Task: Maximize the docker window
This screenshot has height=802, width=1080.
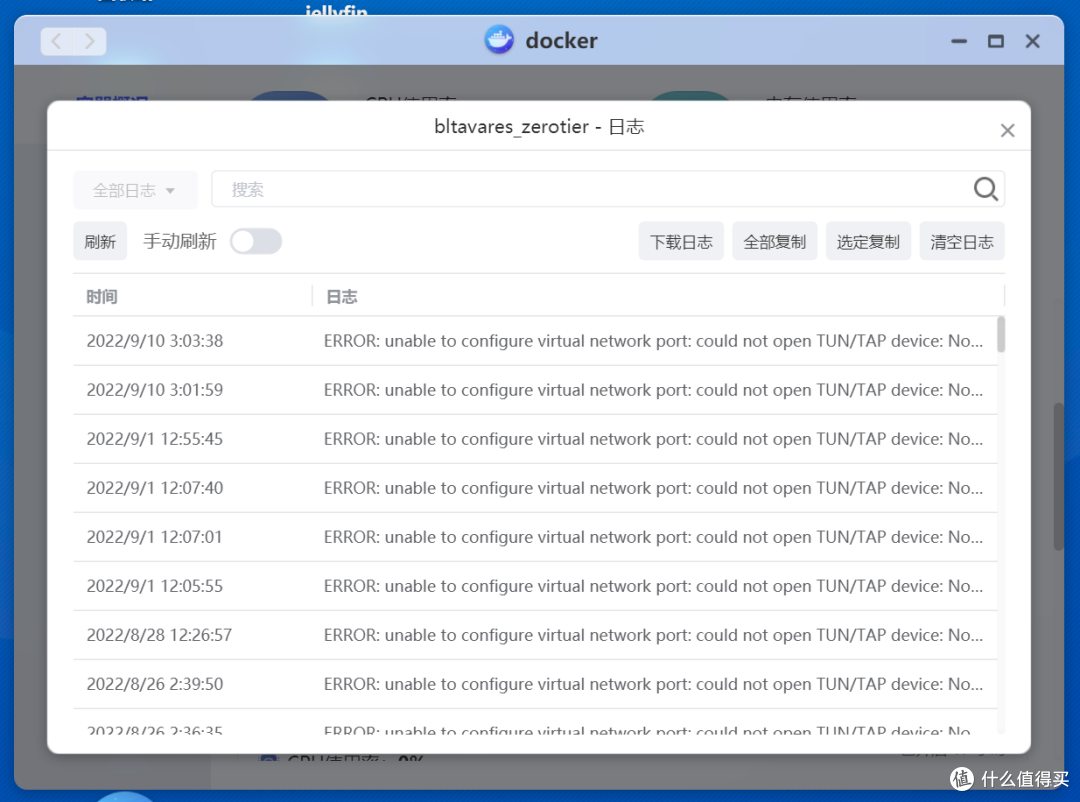Action: (995, 41)
